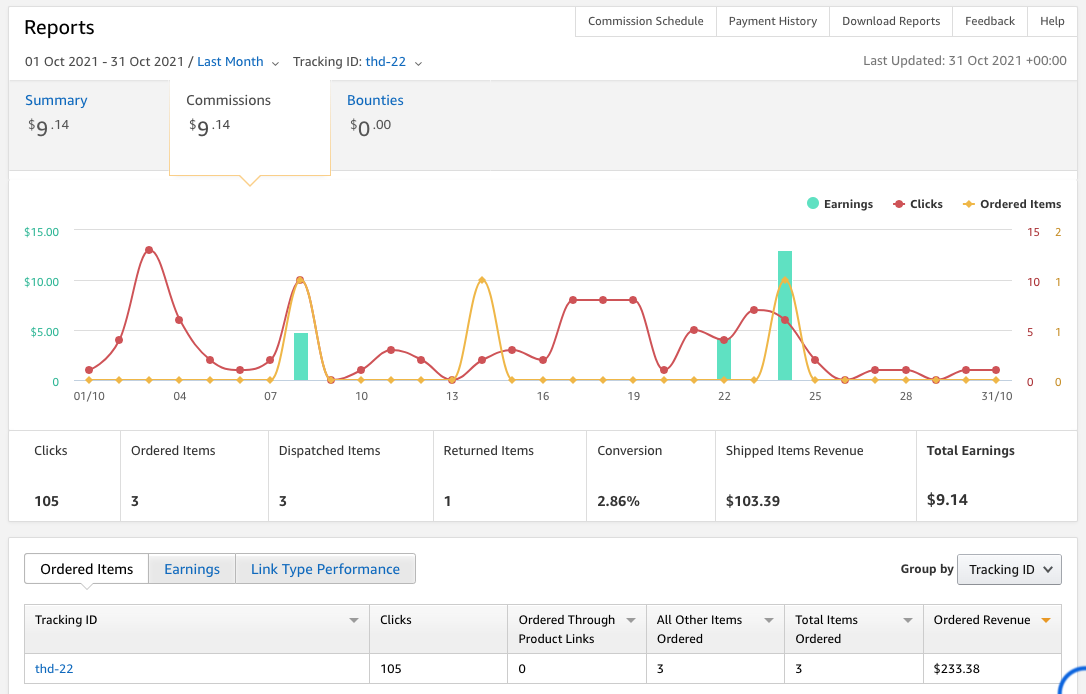
Task: Click the Download Reports button
Action: tap(891, 21)
